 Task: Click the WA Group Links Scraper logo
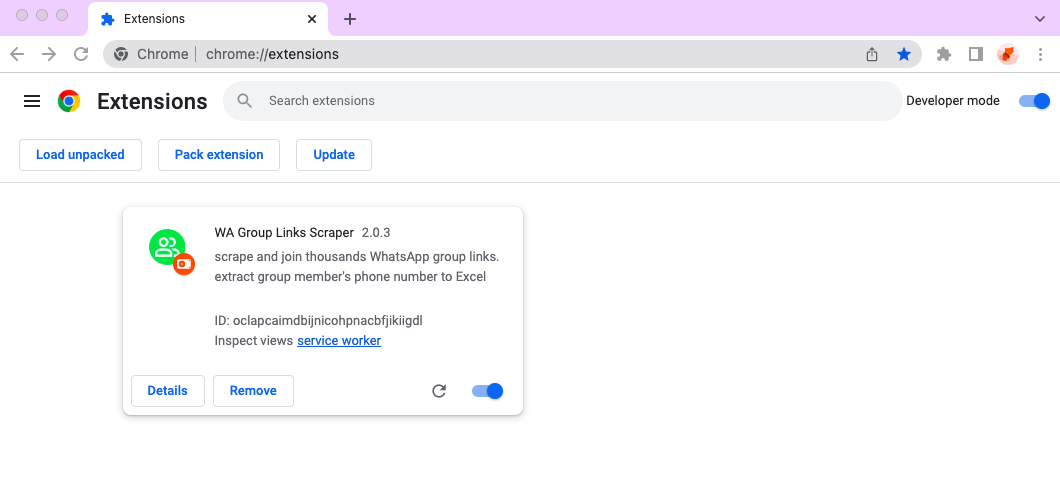(171, 251)
